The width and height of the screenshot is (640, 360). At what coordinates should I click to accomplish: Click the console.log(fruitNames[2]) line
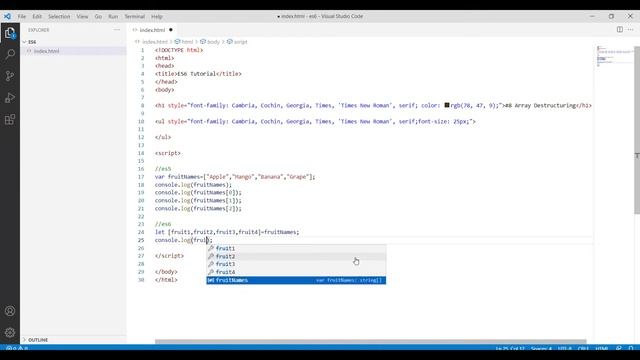(198, 208)
